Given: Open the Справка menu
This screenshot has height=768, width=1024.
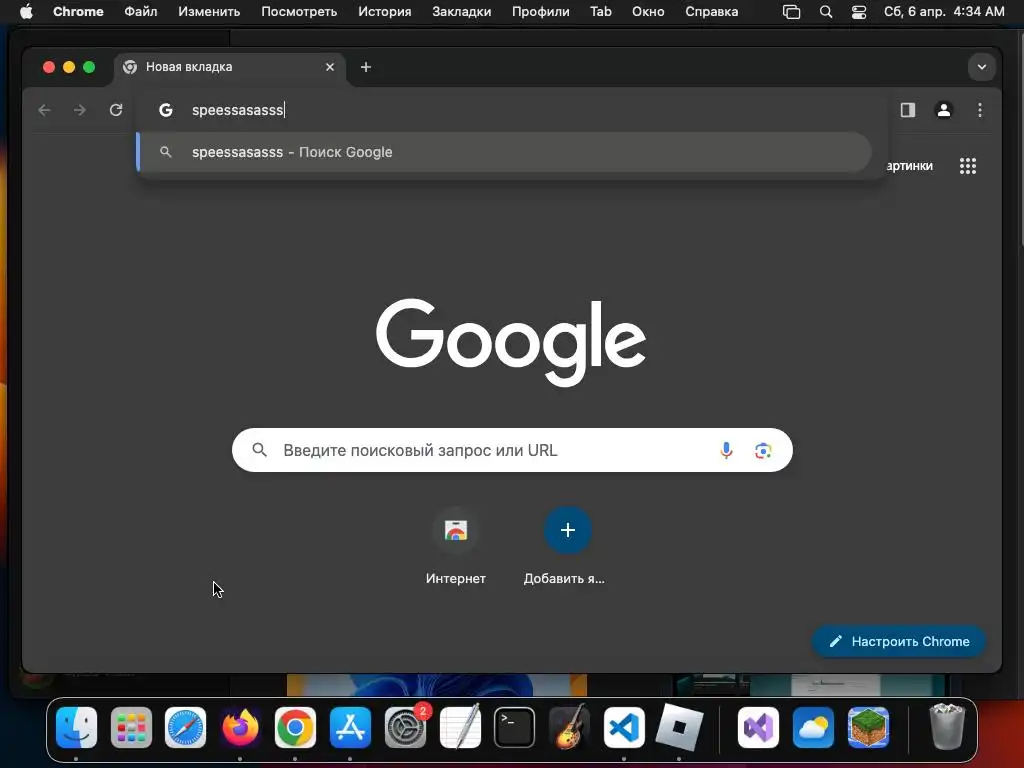Looking at the screenshot, I should (x=711, y=12).
